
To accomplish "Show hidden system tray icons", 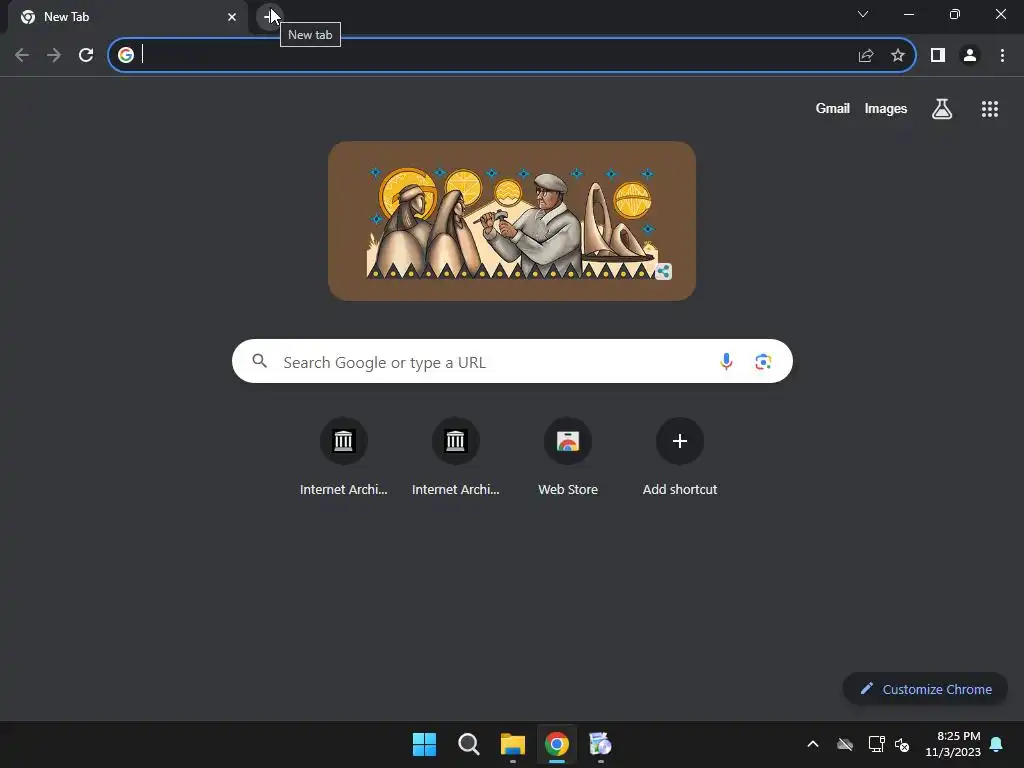I will pos(812,744).
